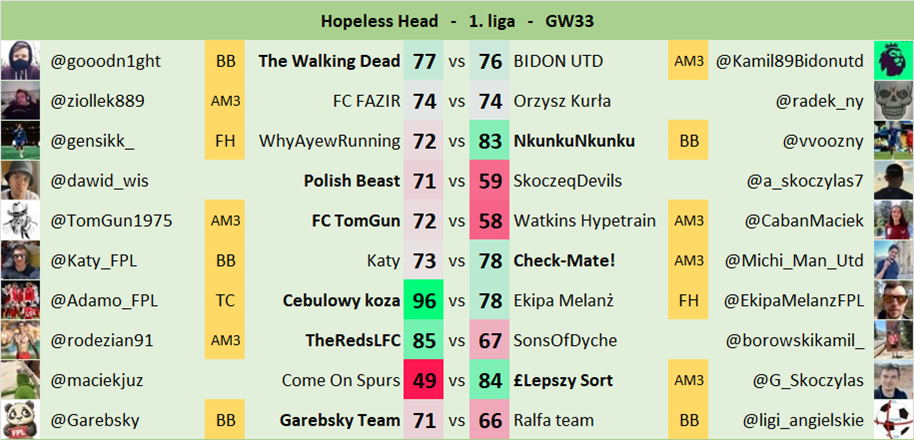Select the FH badge next to @EkipaMelanzFPL
Viewport: 914px width, 440px height.
click(689, 300)
